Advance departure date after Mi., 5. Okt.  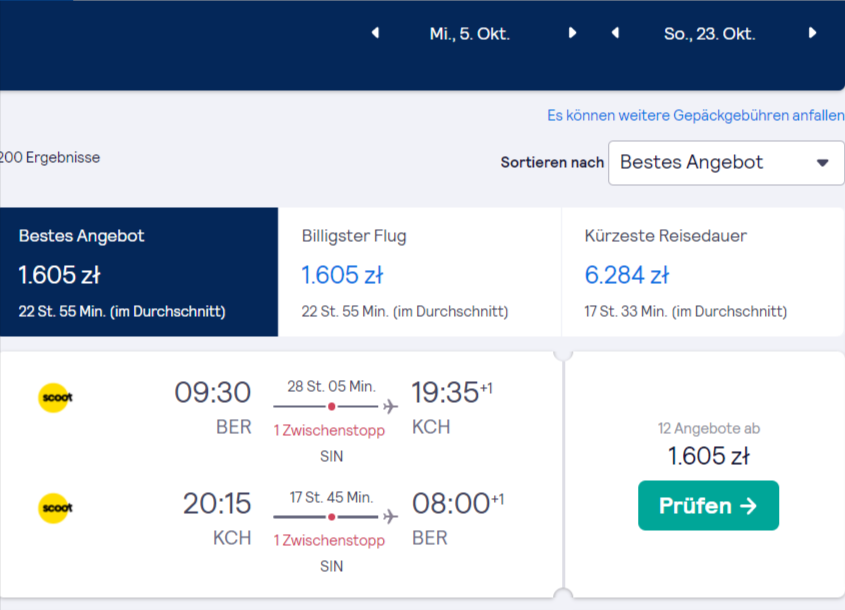(x=572, y=33)
